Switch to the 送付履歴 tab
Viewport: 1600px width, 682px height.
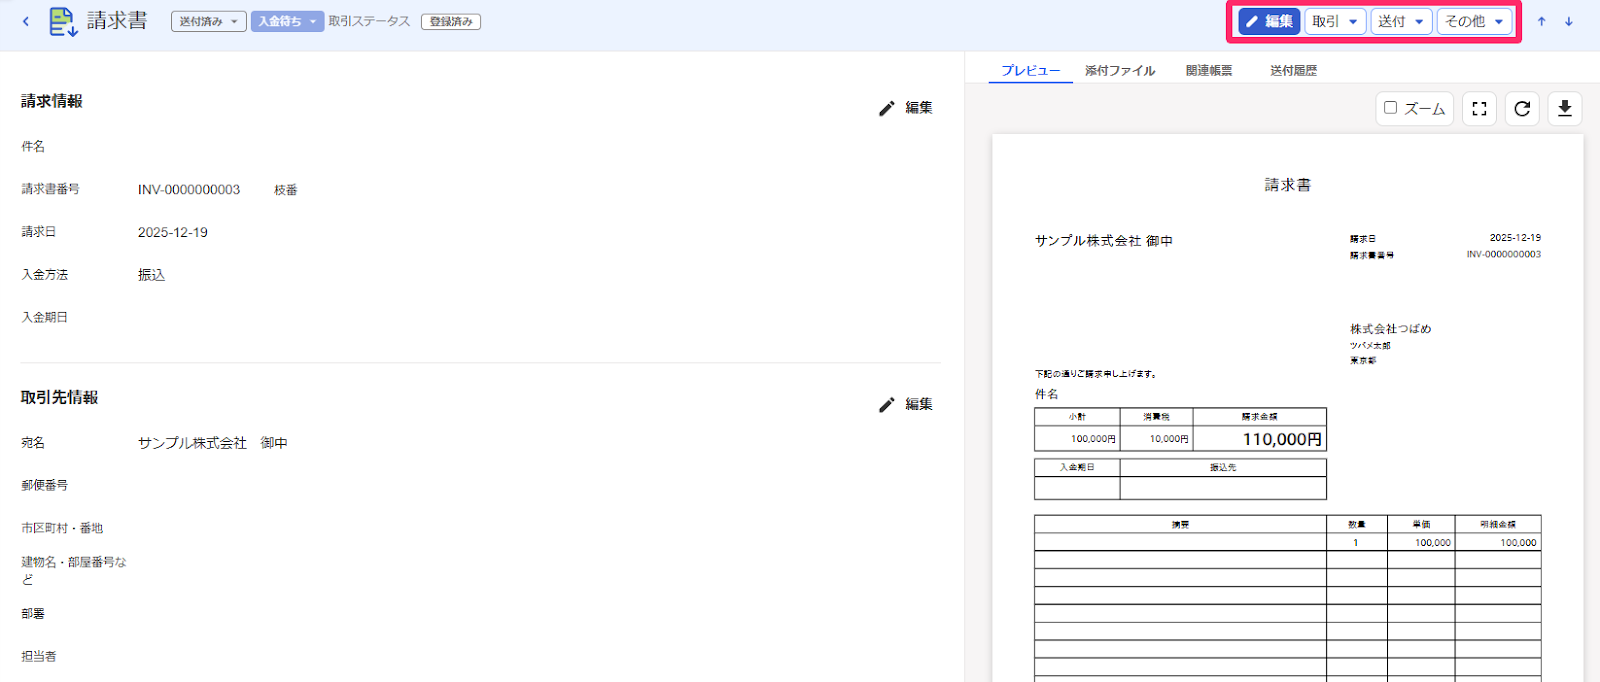pyautogui.click(x=1293, y=70)
